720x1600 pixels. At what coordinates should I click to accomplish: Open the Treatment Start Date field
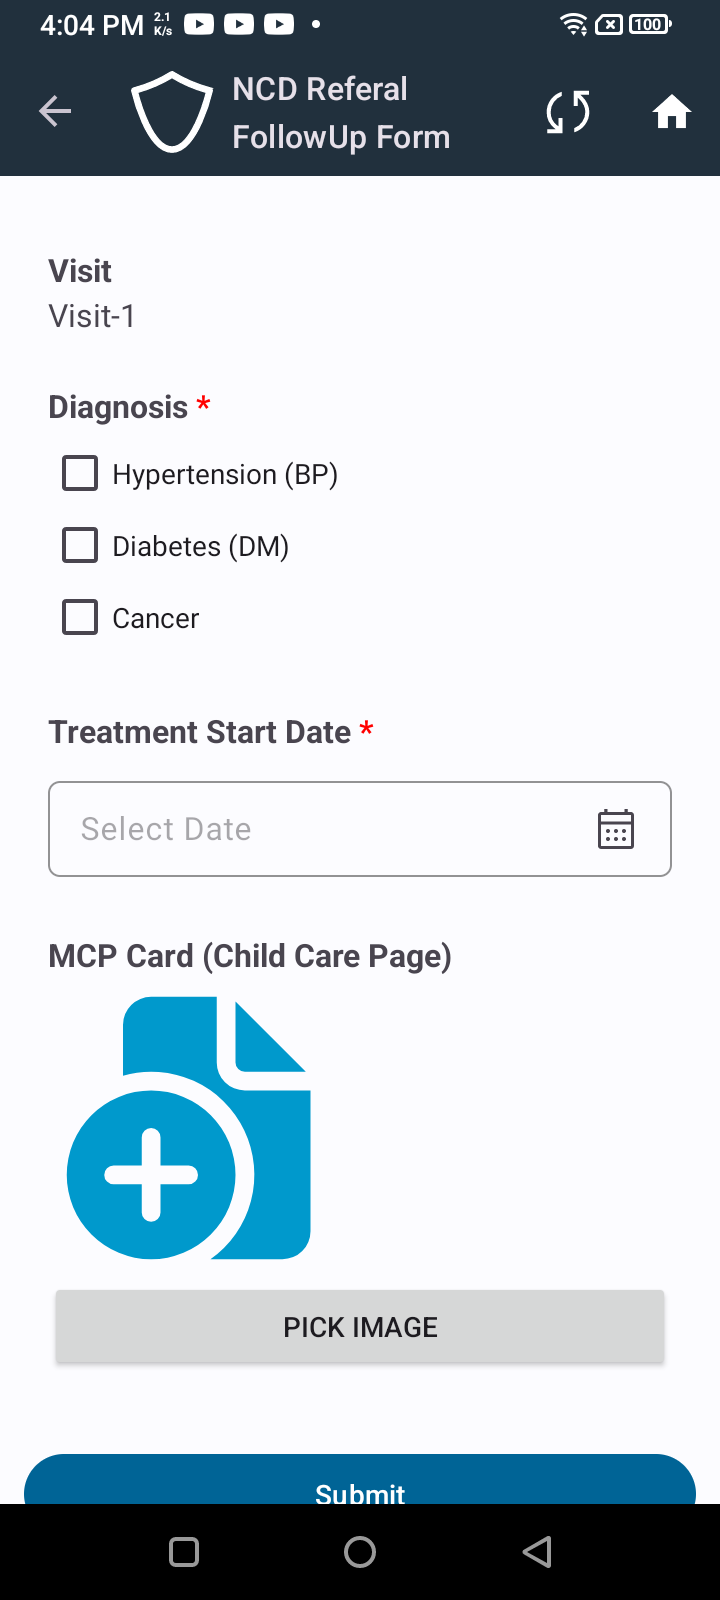pos(360,829)
